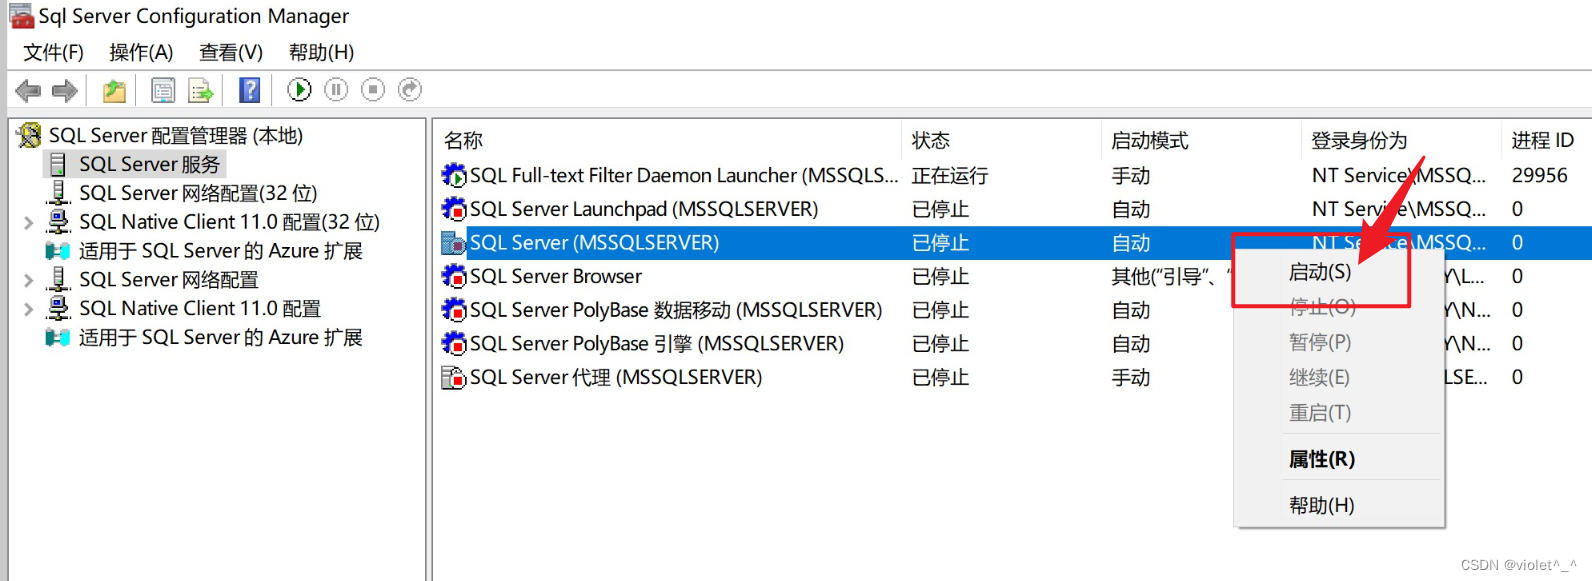Open 属性(R) from the context menu
This screenshot has width=1592, height=581.
[x=1322, y=459]
